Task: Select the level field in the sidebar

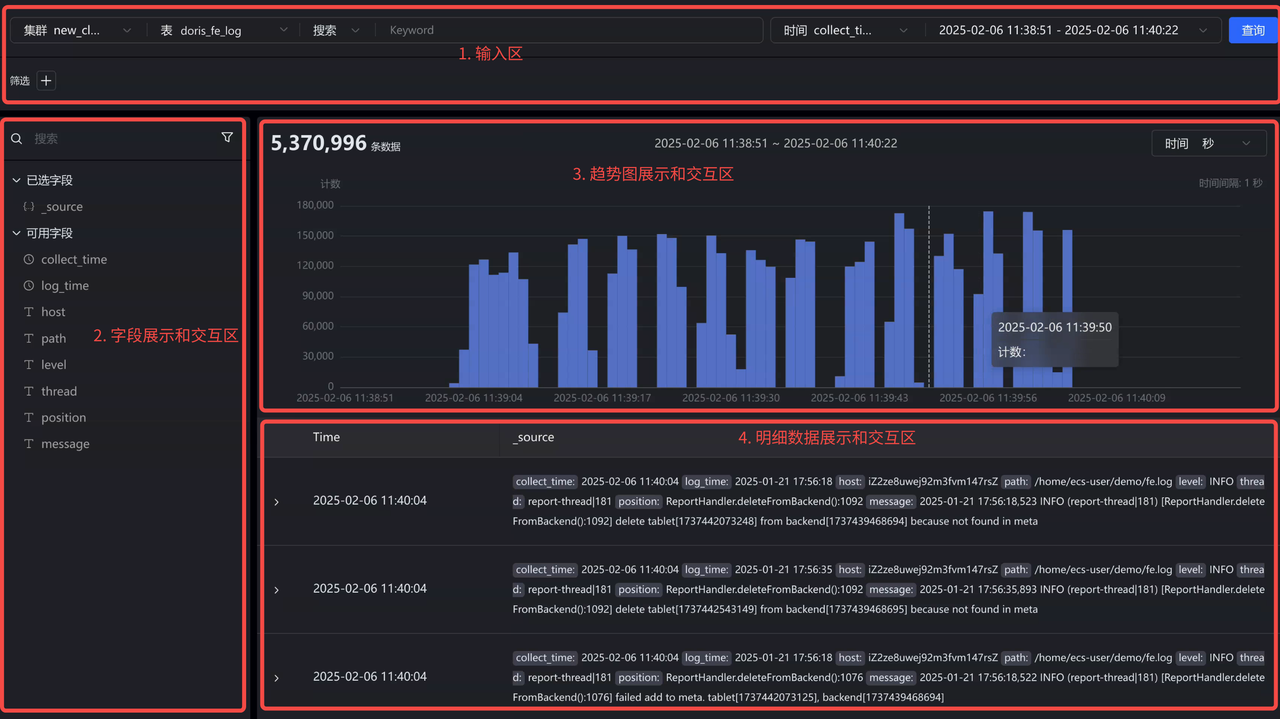Action: coord(51,364)
